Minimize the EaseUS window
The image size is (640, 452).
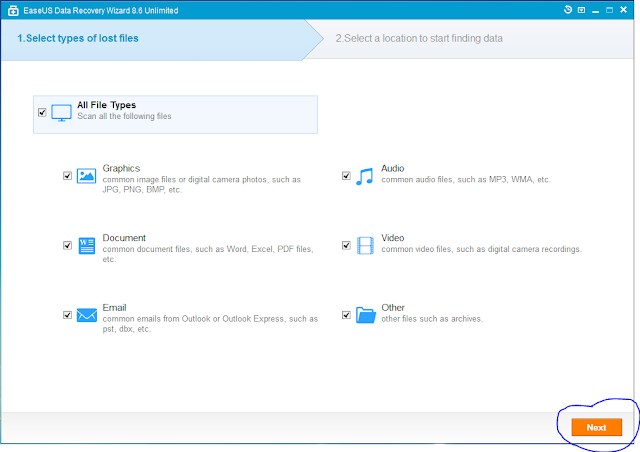[x=596, y=10]
